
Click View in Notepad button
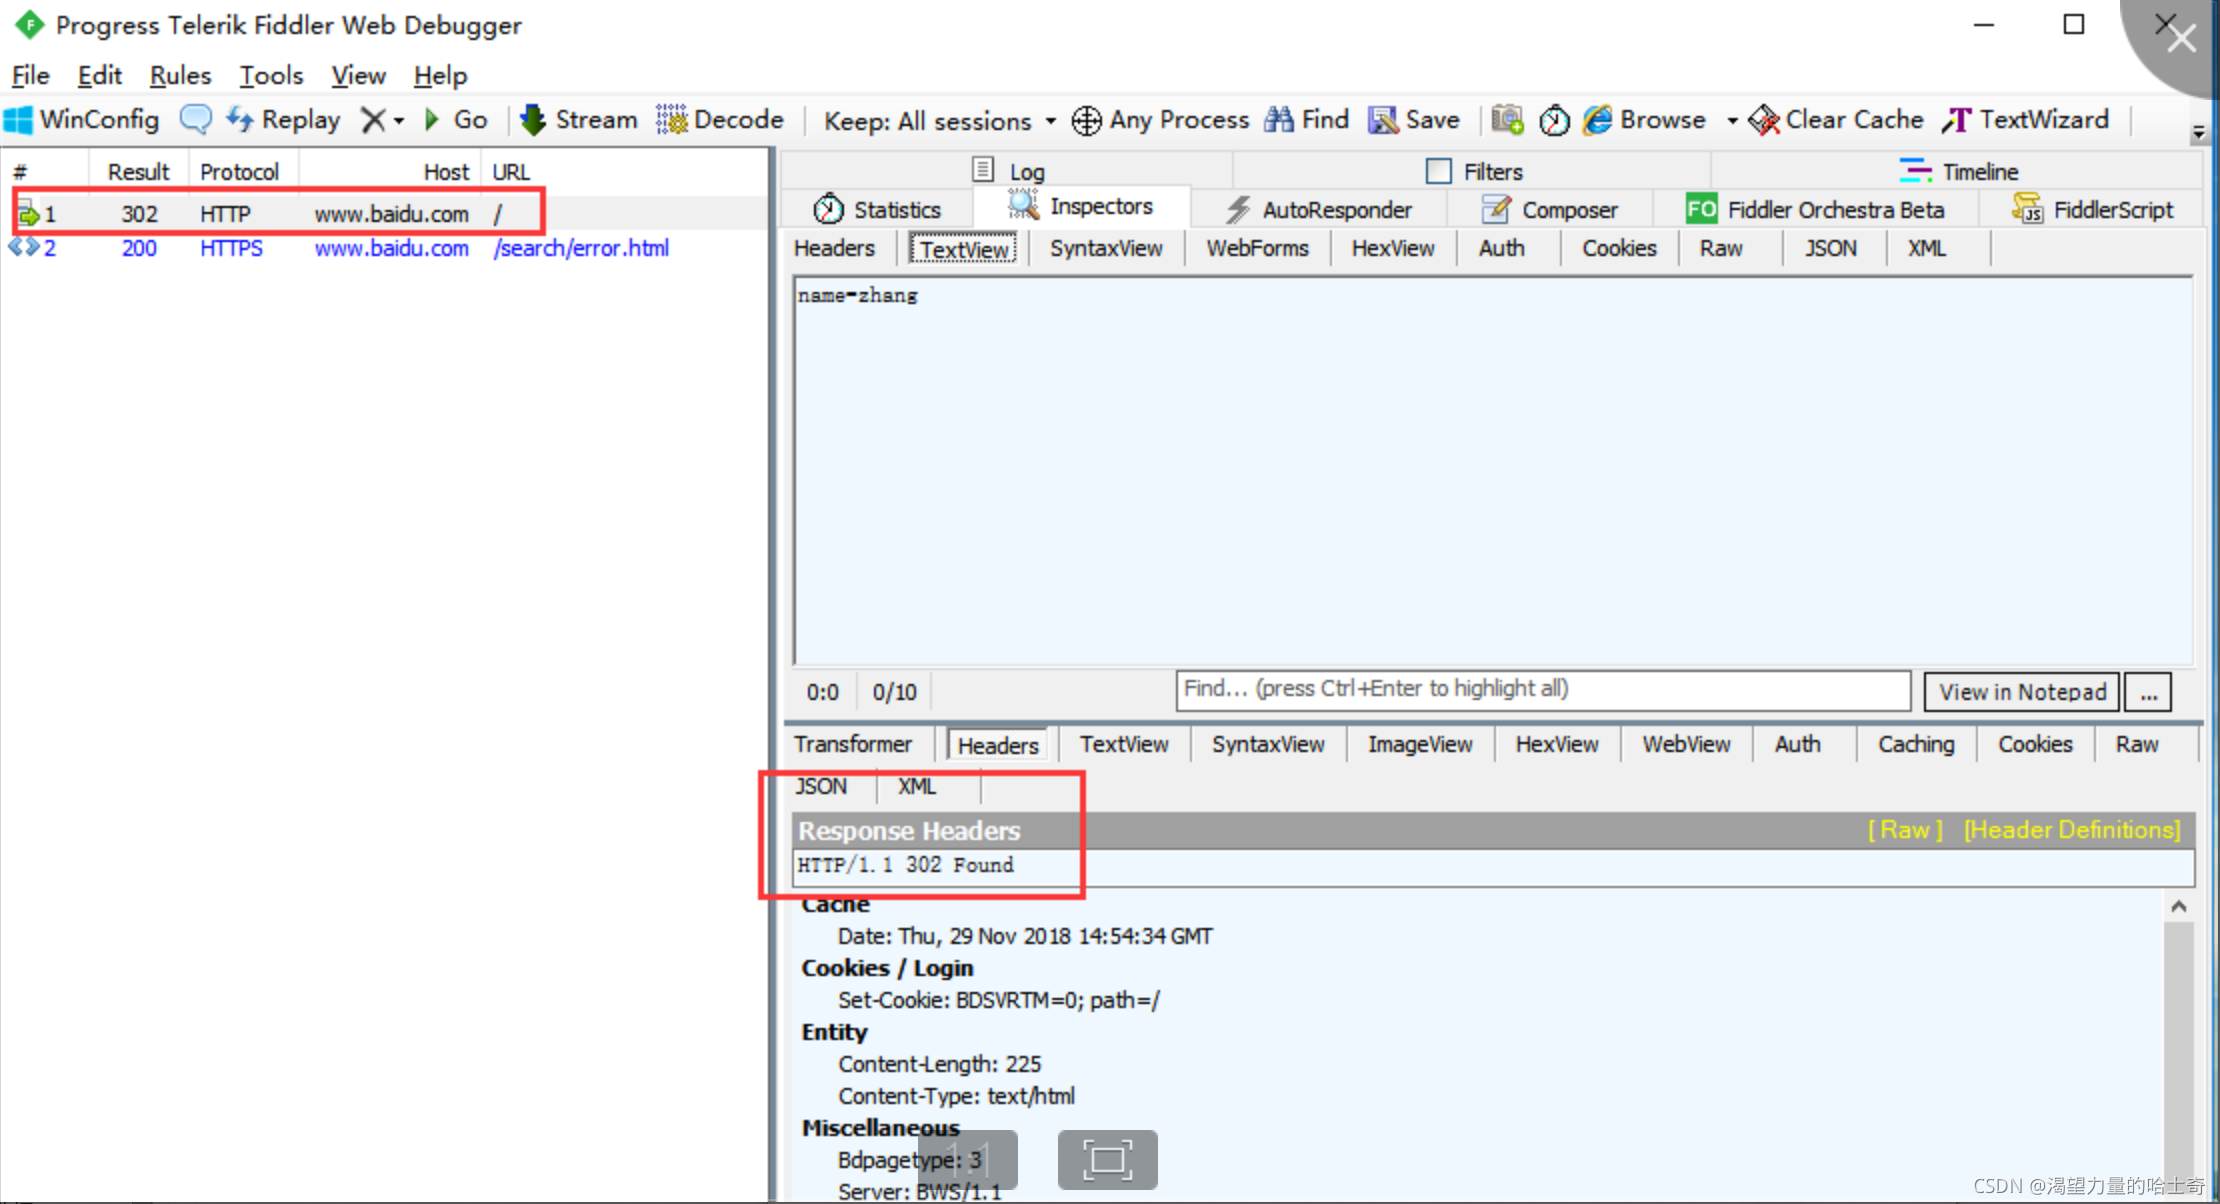point(2022,692)
